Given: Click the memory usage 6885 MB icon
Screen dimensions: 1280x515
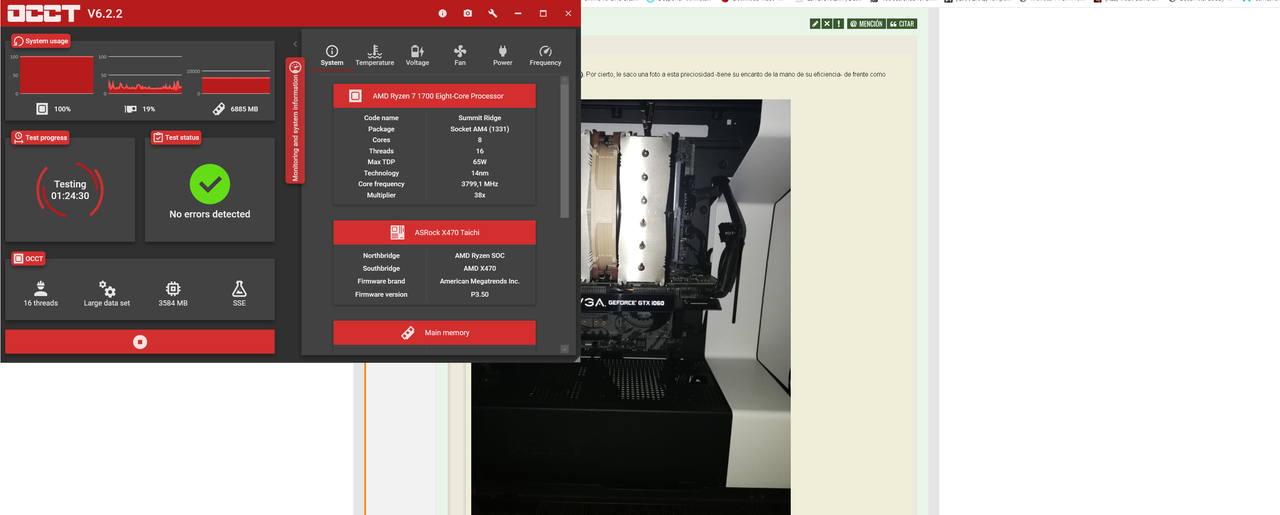Looking at the screenshot, I should [x=218, y=109].
